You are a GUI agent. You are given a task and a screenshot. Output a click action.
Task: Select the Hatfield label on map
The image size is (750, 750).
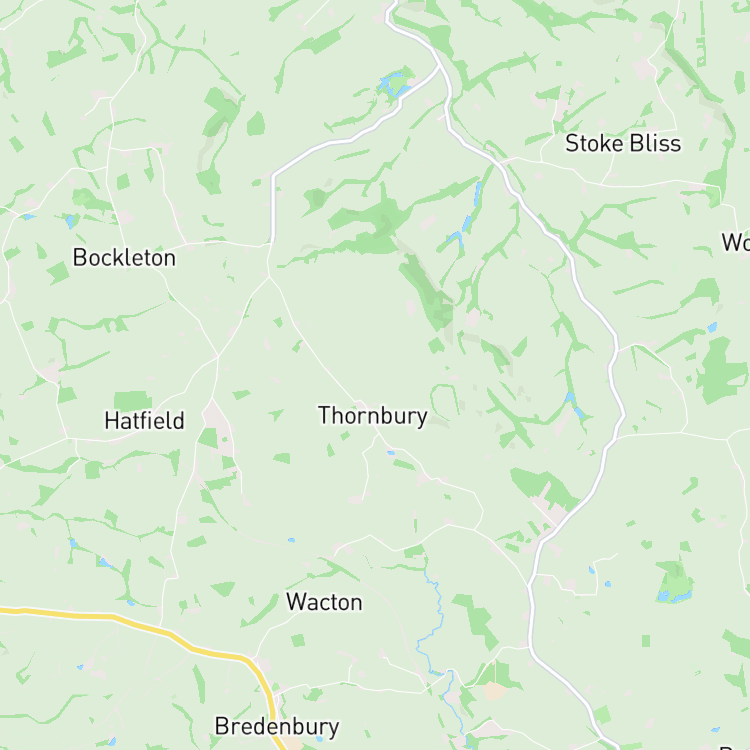pyautogui.click(x=144, y=421)
